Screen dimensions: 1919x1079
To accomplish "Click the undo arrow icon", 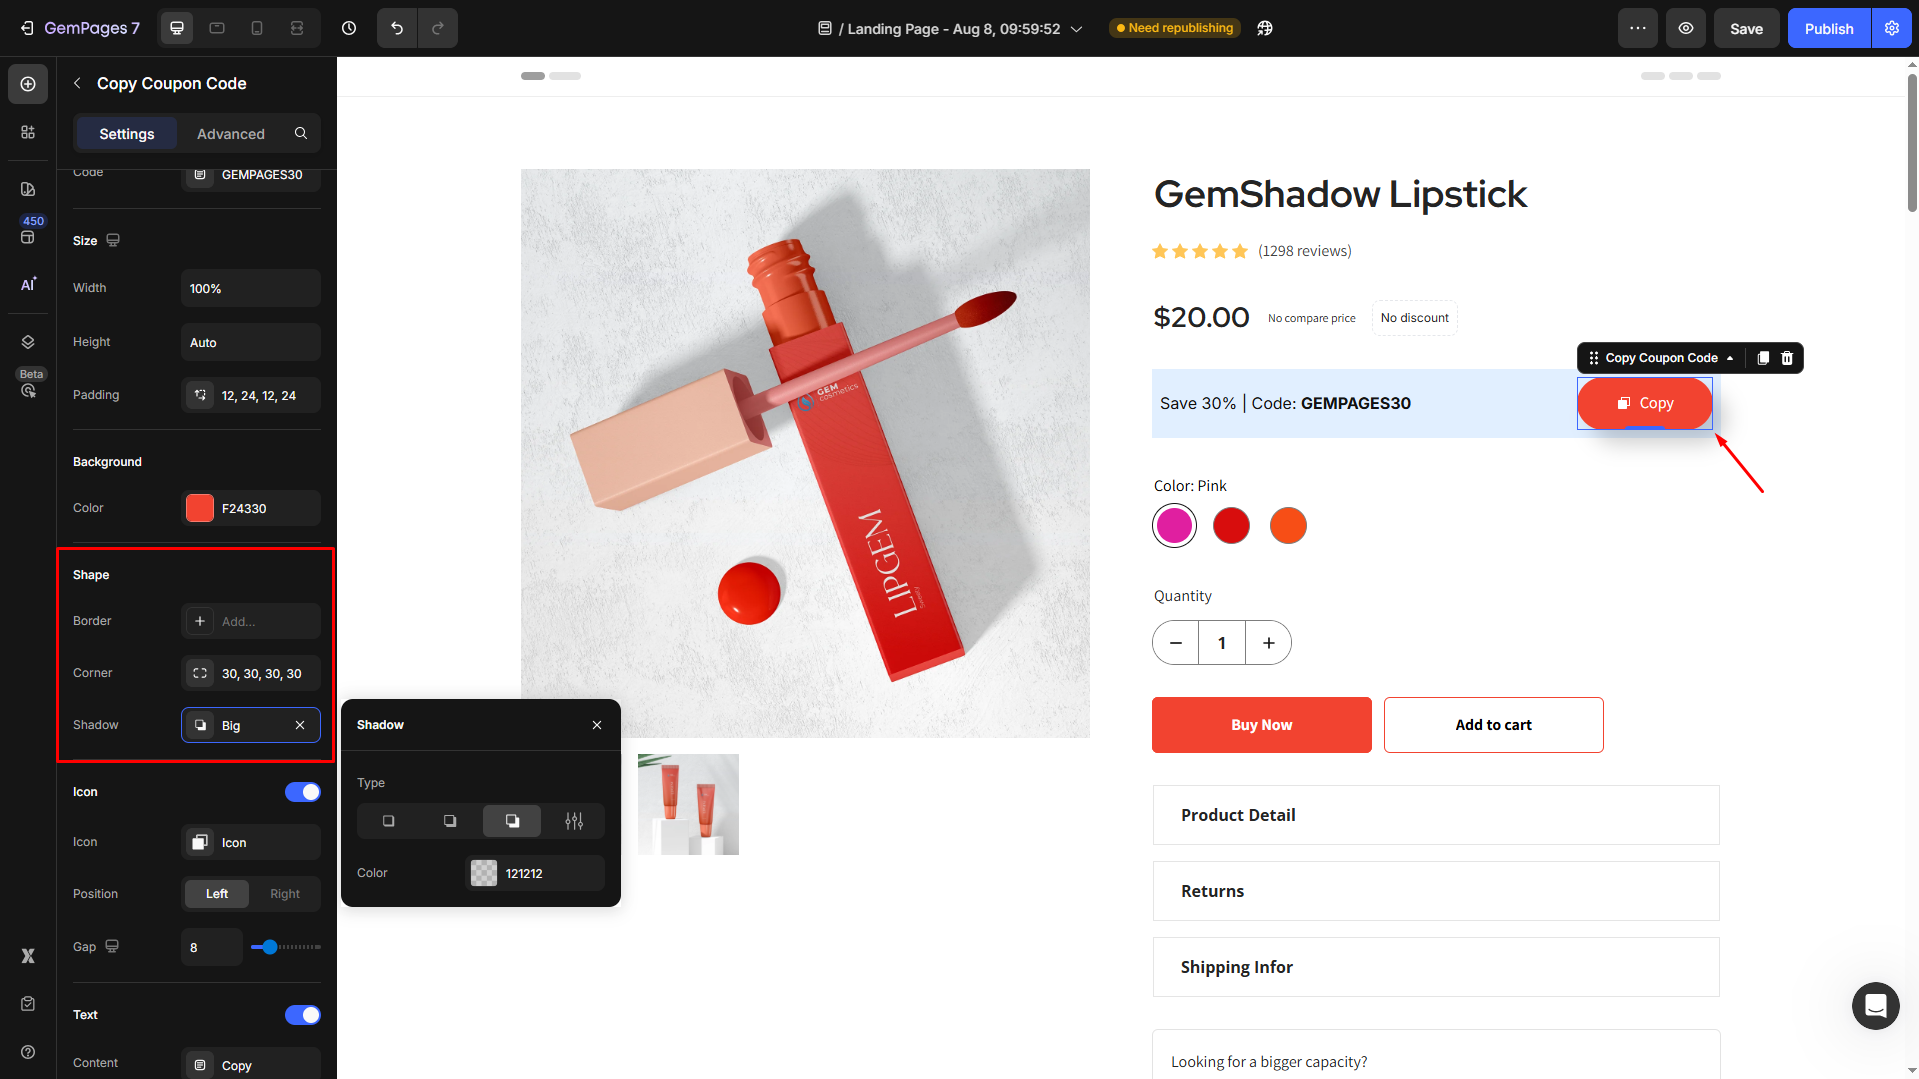I will (397, 28).
